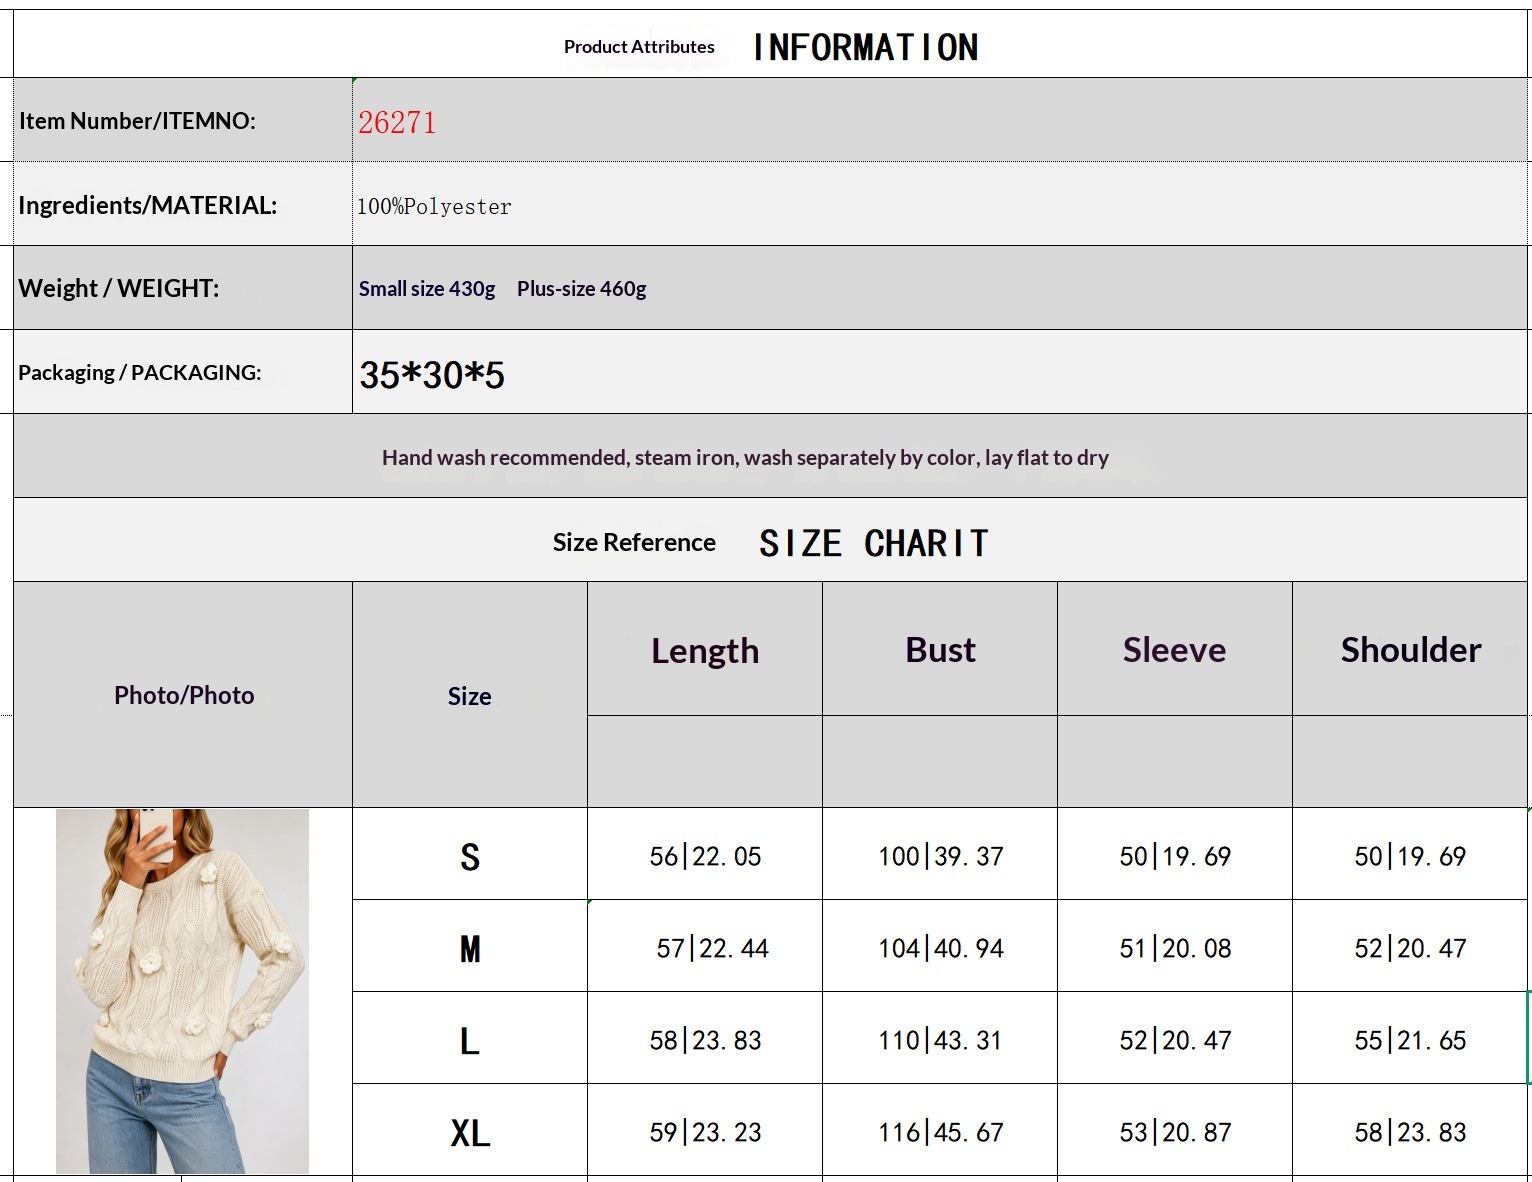The image size is (1532, 1182).
Task: Select the Small size 430g weight text
Action: click(x=427, y=289)
